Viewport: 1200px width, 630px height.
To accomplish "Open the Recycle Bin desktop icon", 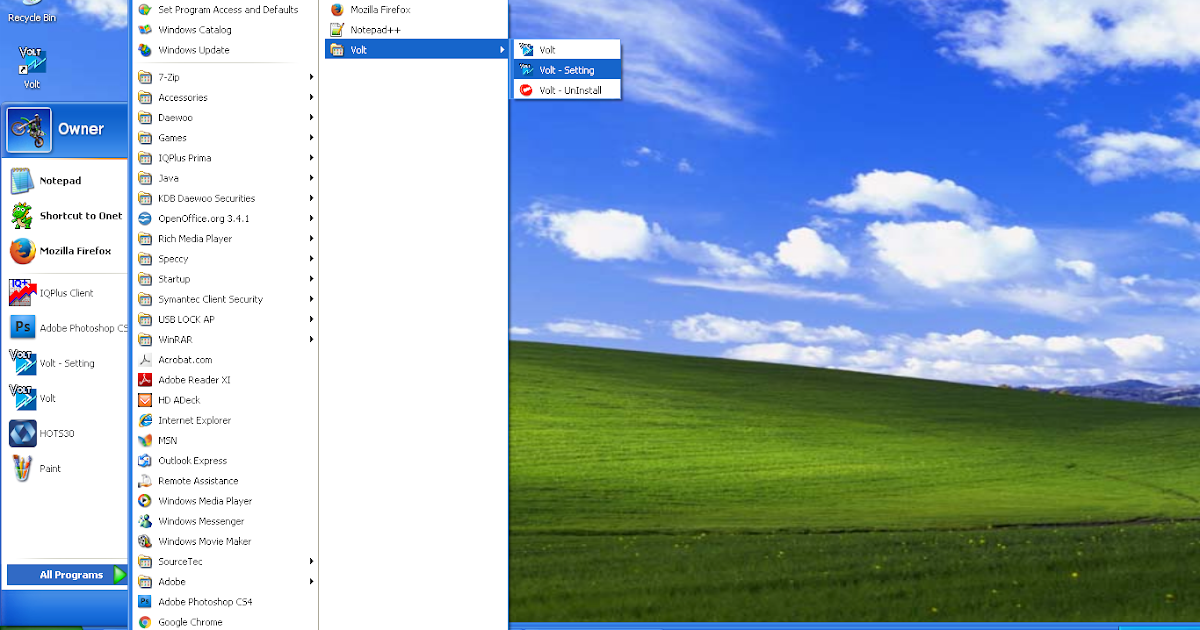I will pyautogui.click(x=32, y=12).
